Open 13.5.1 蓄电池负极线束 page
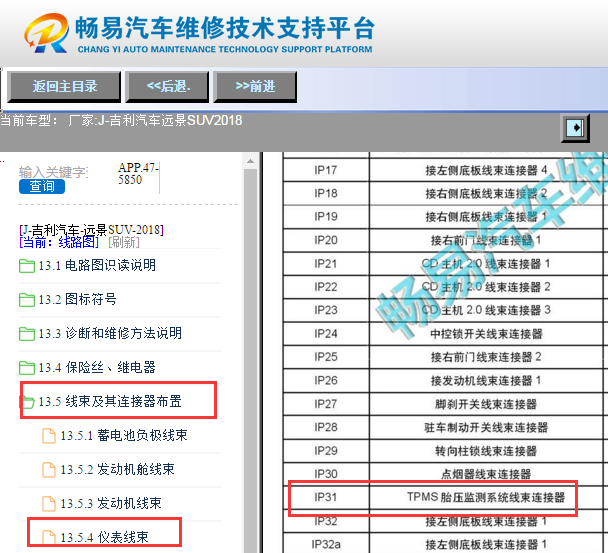 coord(124,435)
